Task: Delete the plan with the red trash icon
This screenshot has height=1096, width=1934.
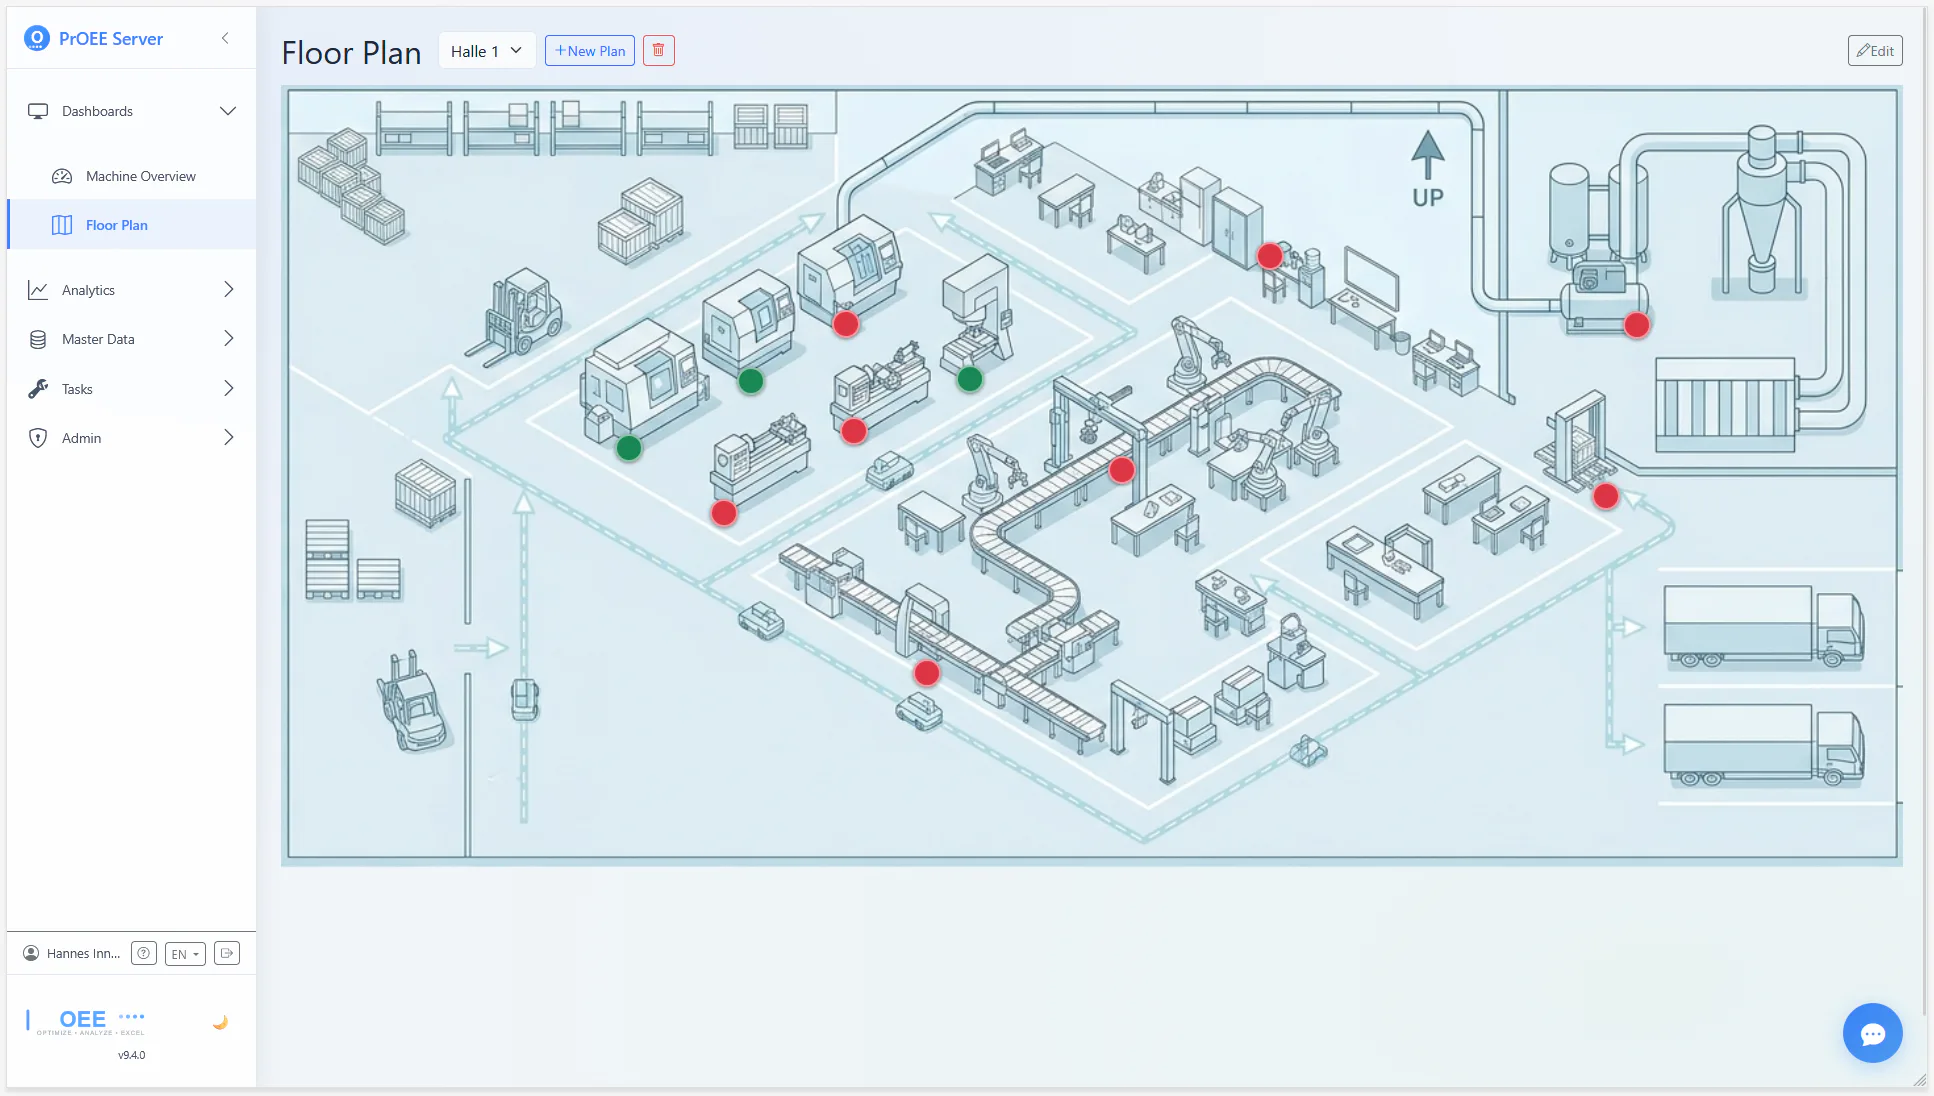Action: coord(658,51)
